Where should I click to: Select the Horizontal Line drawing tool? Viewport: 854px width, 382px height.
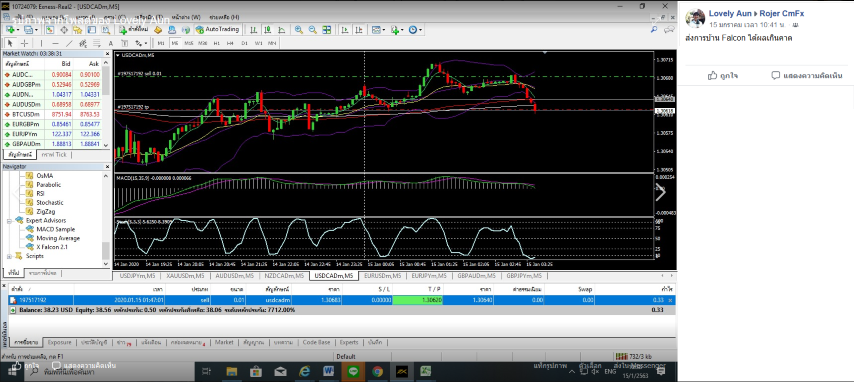click(56, 43)
